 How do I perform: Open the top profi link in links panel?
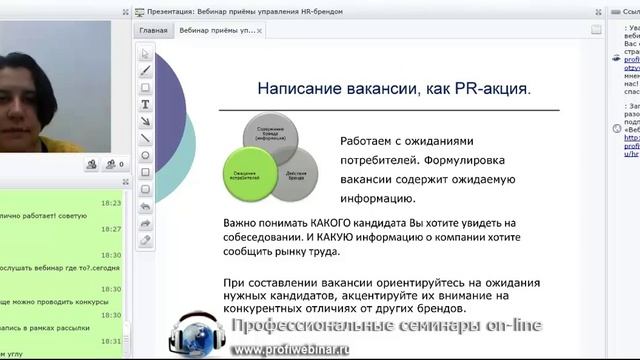(x=632, y=60)
